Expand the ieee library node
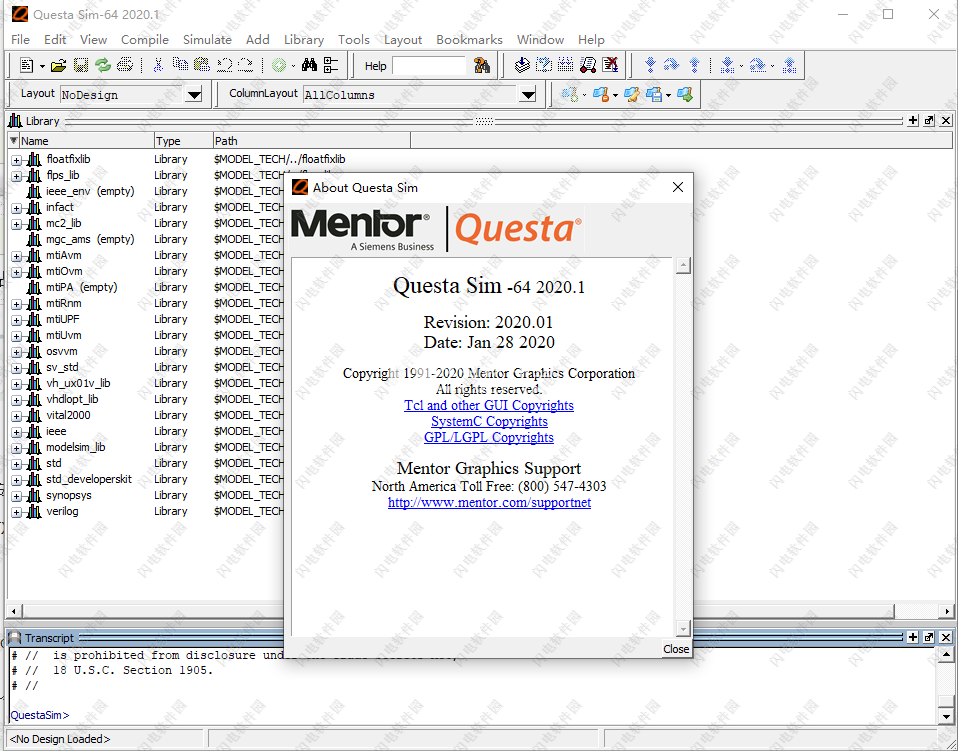This screenshot has height=751, width=958. point(16,432)
